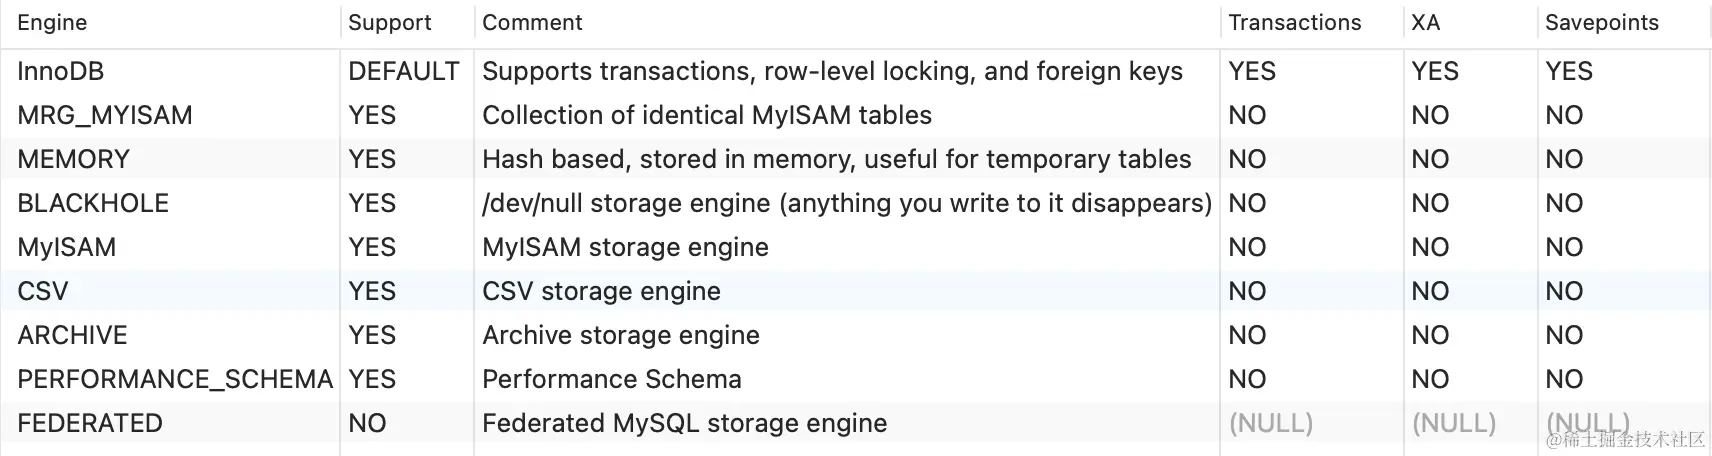Screen dimensions: 1712x456
Task: Select the FEDERATED engine cell
Action: [x=90, y=423]
